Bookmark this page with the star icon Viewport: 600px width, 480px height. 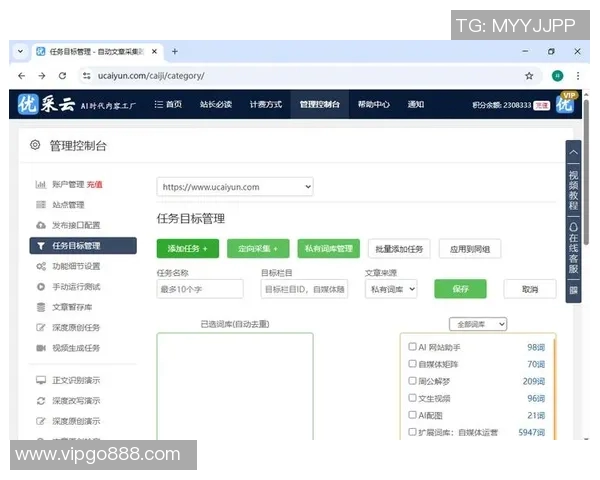pyautogui.click(x=529, y=76)
